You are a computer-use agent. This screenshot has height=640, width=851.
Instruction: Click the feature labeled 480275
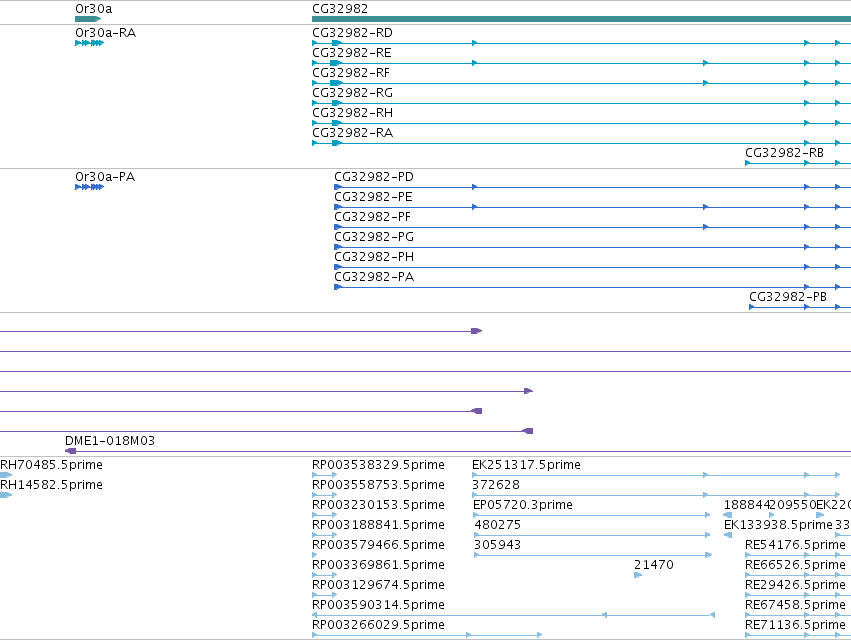pyautogui.click(x=498, y=525)
